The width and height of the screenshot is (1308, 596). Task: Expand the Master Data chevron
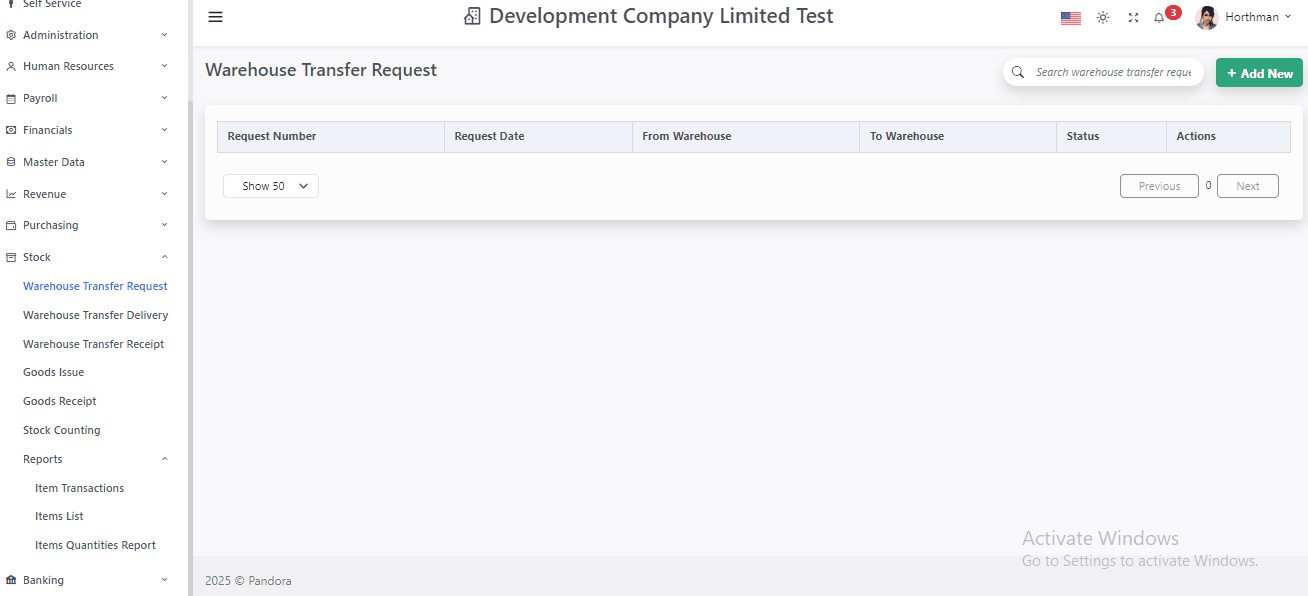tap(165, 162)
